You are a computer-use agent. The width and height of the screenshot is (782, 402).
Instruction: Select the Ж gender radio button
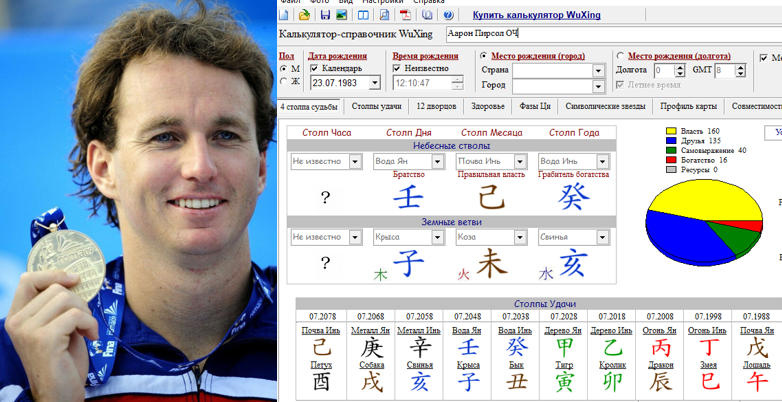tap(283, 82)
